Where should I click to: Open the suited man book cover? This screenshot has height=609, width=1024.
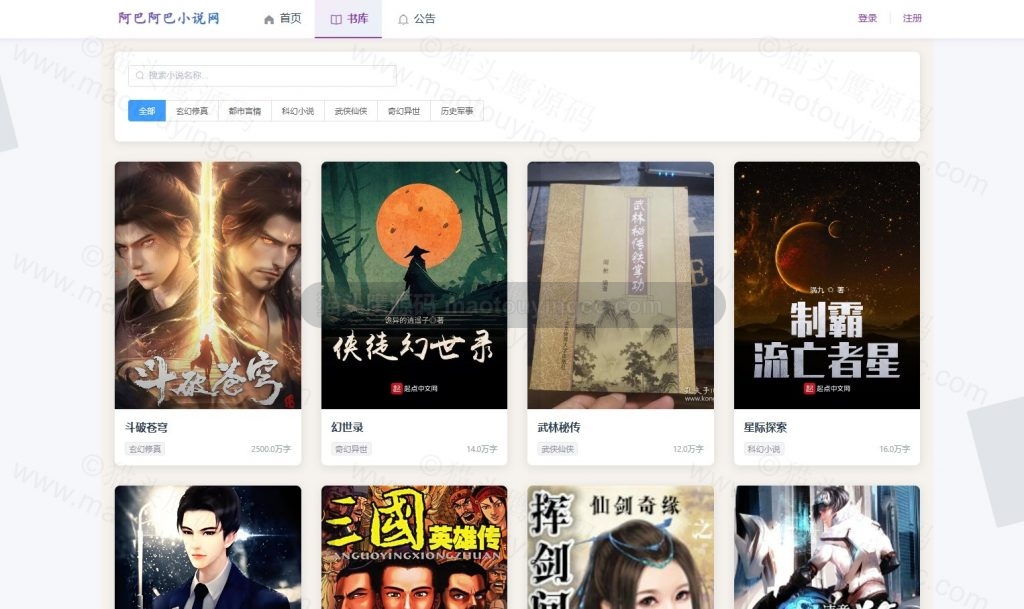point(208,547)
